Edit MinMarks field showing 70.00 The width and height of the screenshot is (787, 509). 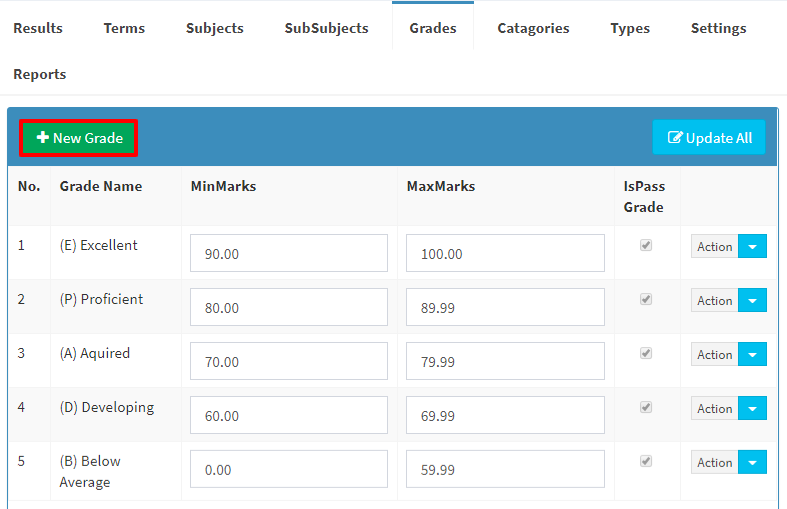(x=289, y=361)
